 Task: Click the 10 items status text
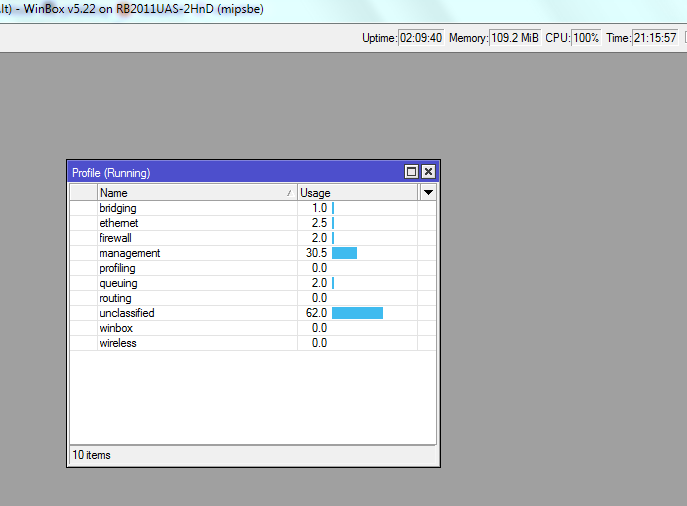[92, 455]
